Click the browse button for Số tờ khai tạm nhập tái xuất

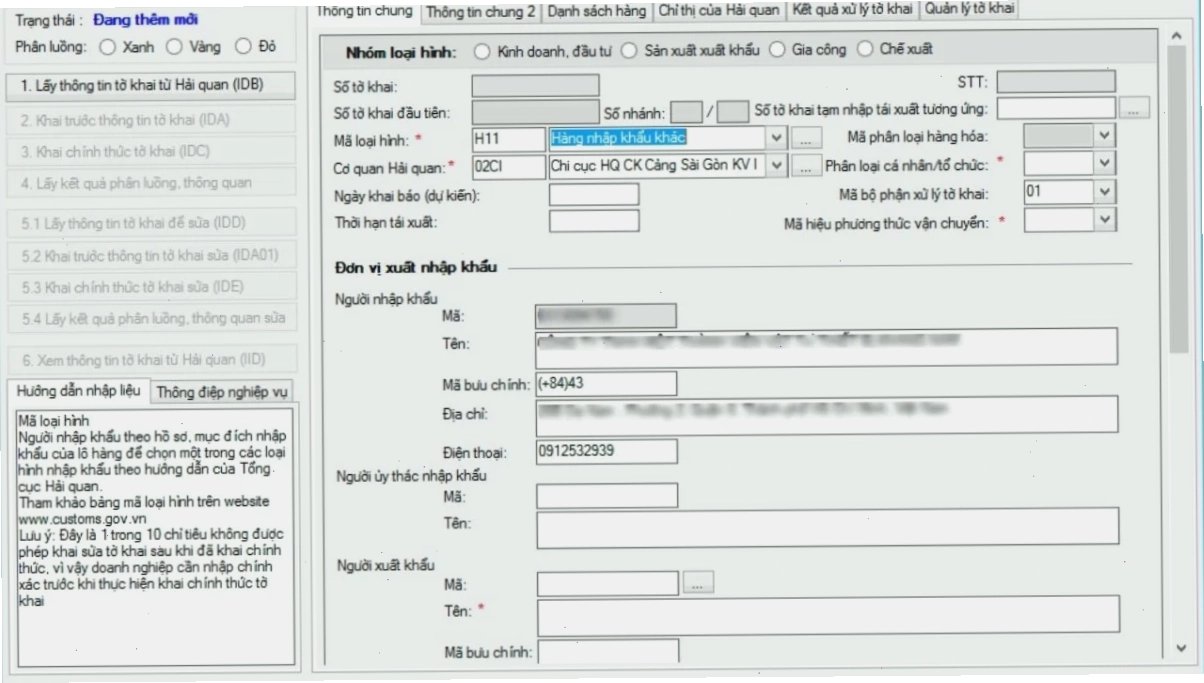[x=1133, y=108]
